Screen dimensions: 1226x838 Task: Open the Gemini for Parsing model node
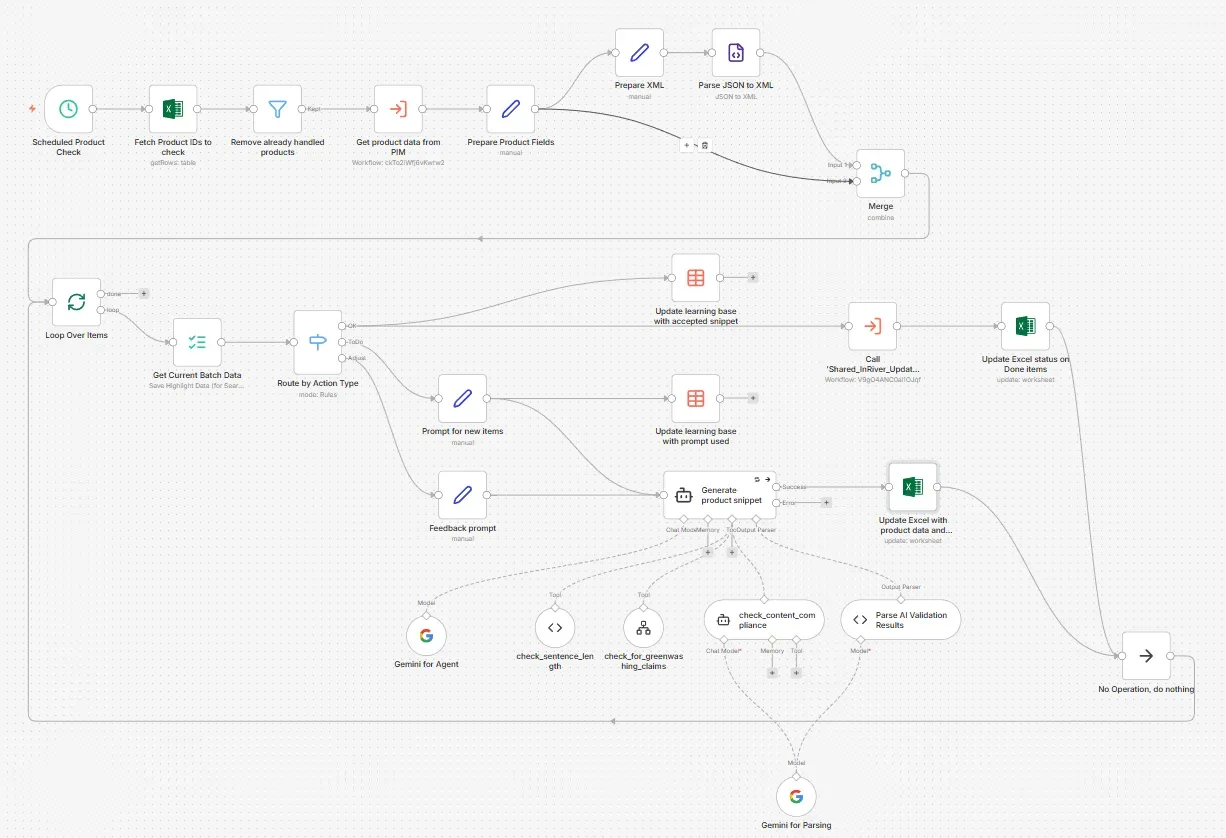[x=796, y=796]
